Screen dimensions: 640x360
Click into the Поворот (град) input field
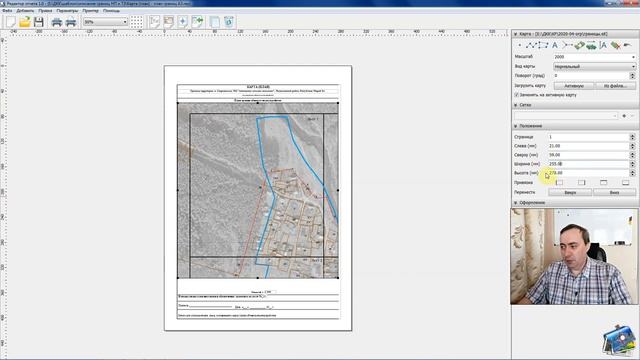[x=591, y=76]
